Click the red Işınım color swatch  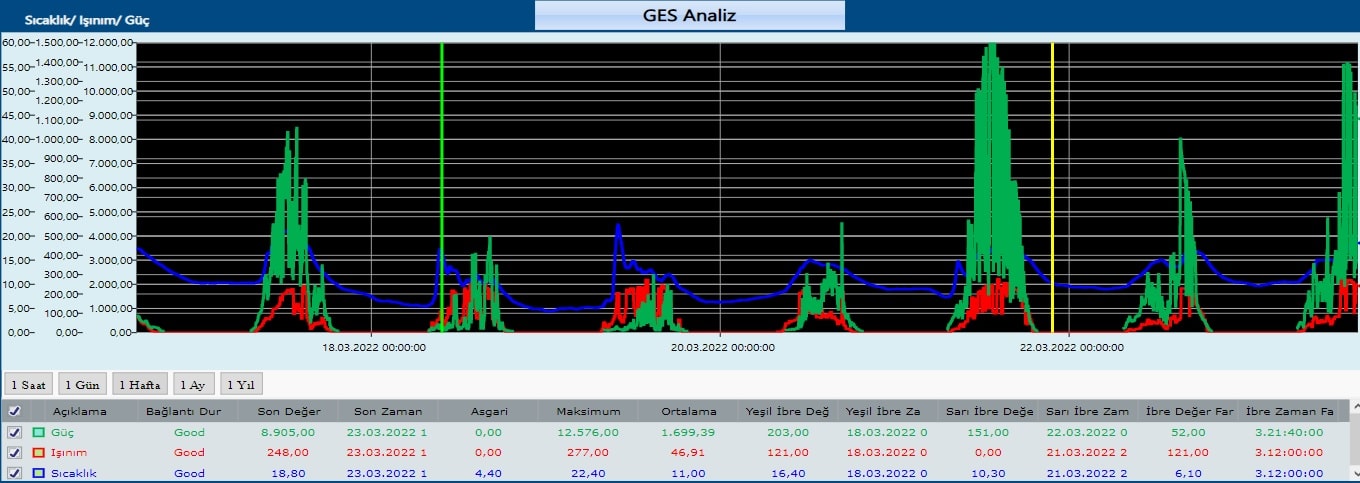[x=39, y=453]
